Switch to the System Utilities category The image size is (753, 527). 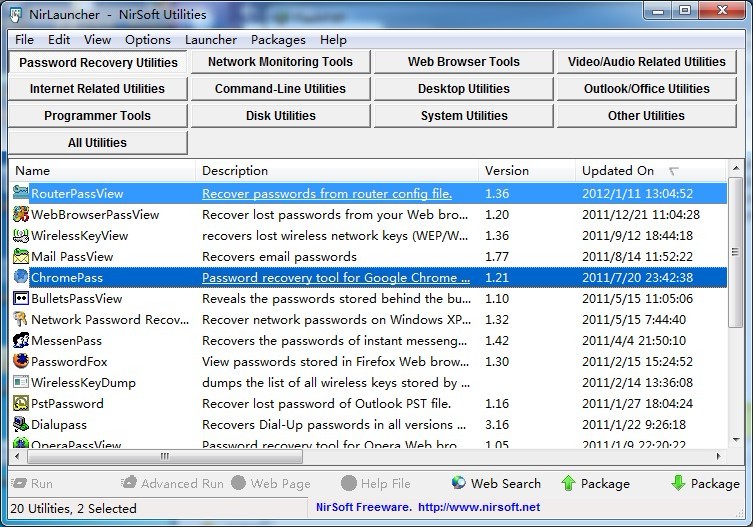464,116
